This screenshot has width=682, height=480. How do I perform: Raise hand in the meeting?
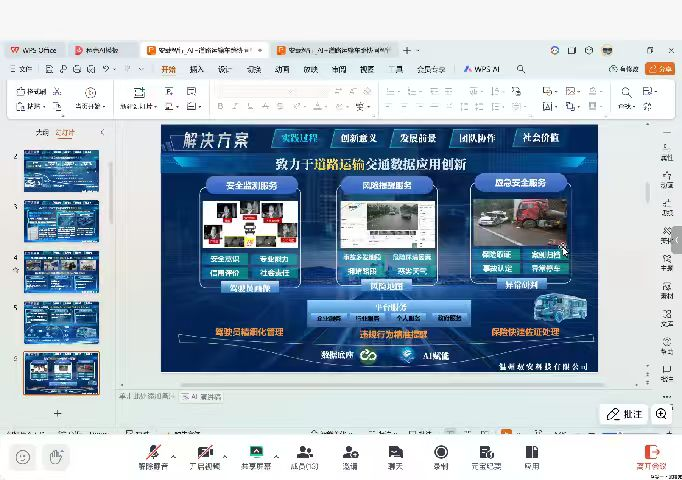[x=57, y=457]
